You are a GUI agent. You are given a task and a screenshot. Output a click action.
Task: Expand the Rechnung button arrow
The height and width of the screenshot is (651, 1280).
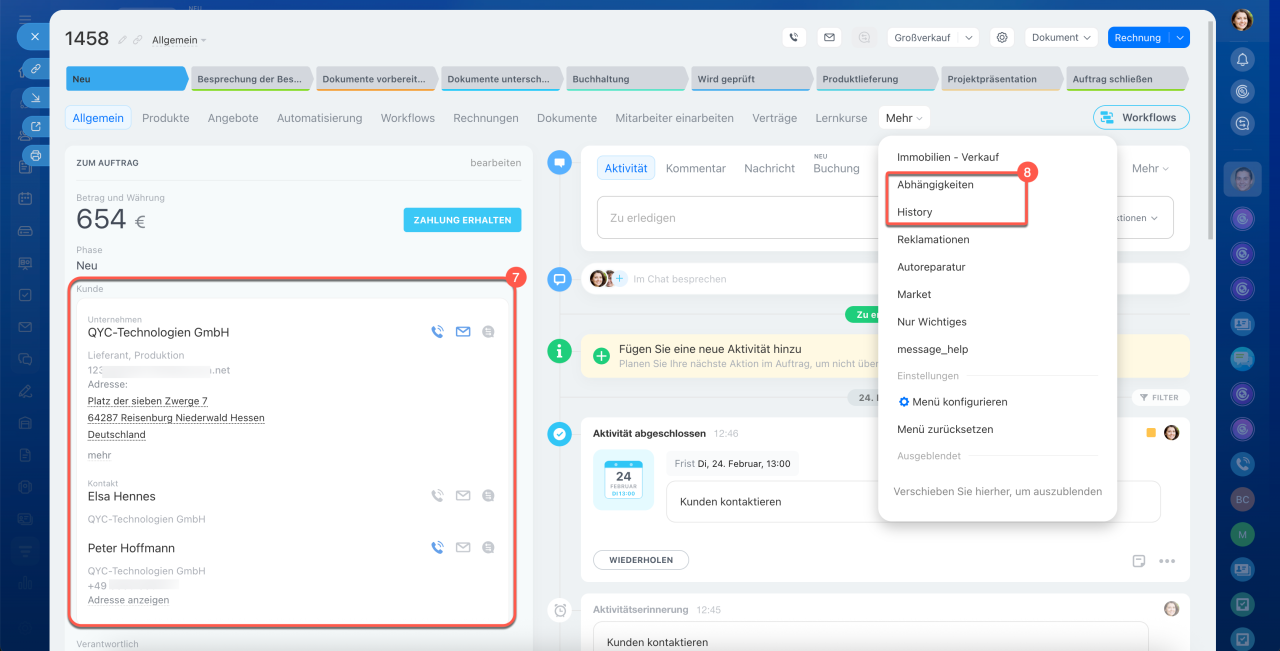click(1180, 38)
